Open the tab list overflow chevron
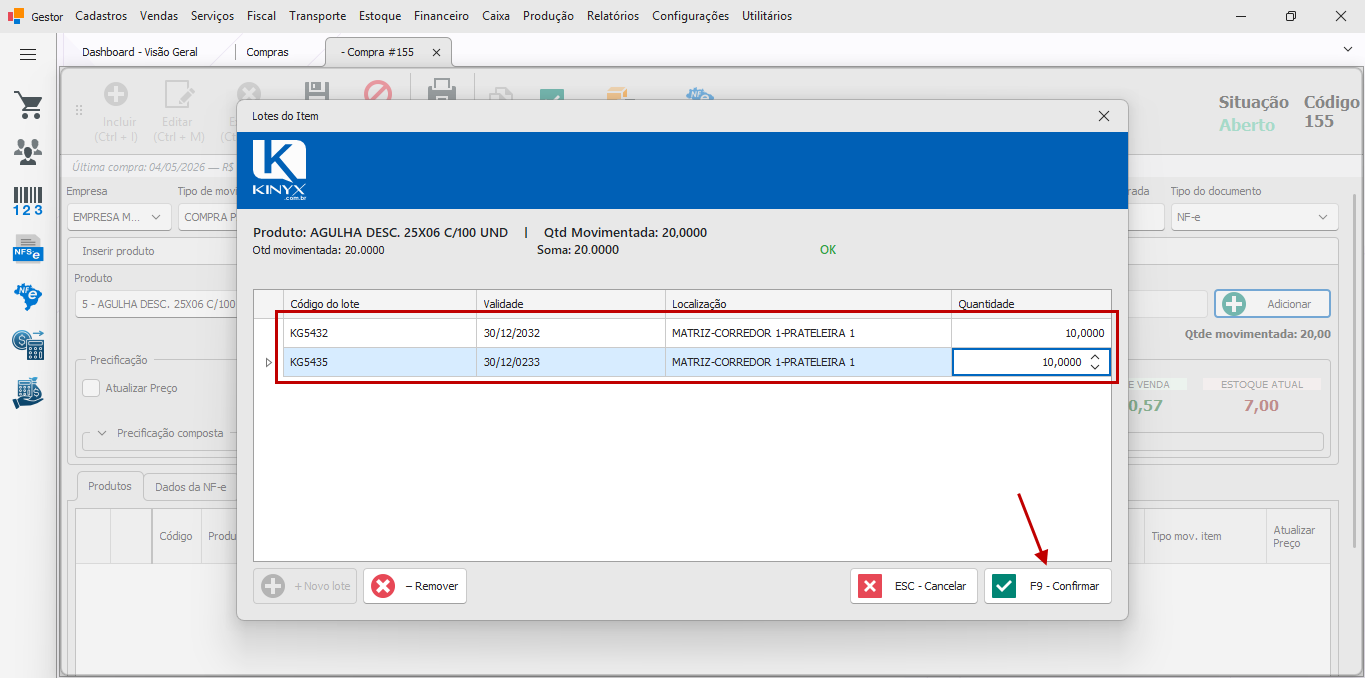This screenshot has width=1365, height=678. coord(1347,48)
